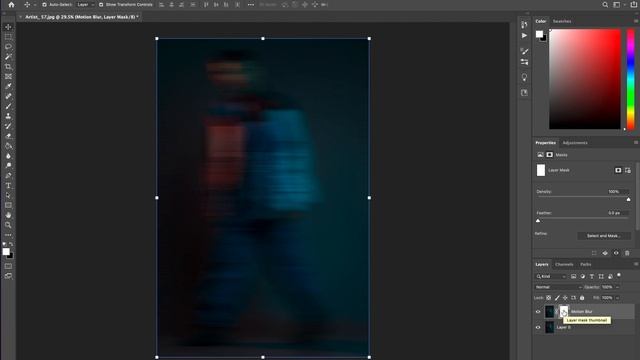The height and width of the screenshot is (360, 640).
Task: Select the Brush tool
Action: 8,106
